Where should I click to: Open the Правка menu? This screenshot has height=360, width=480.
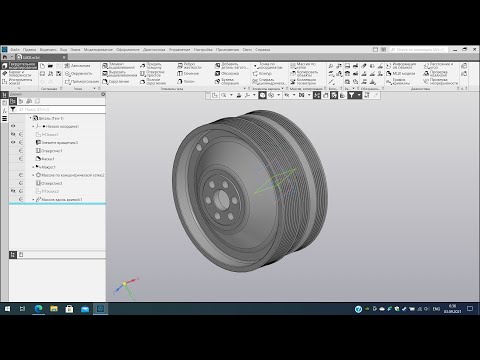[x=30, y=49]
